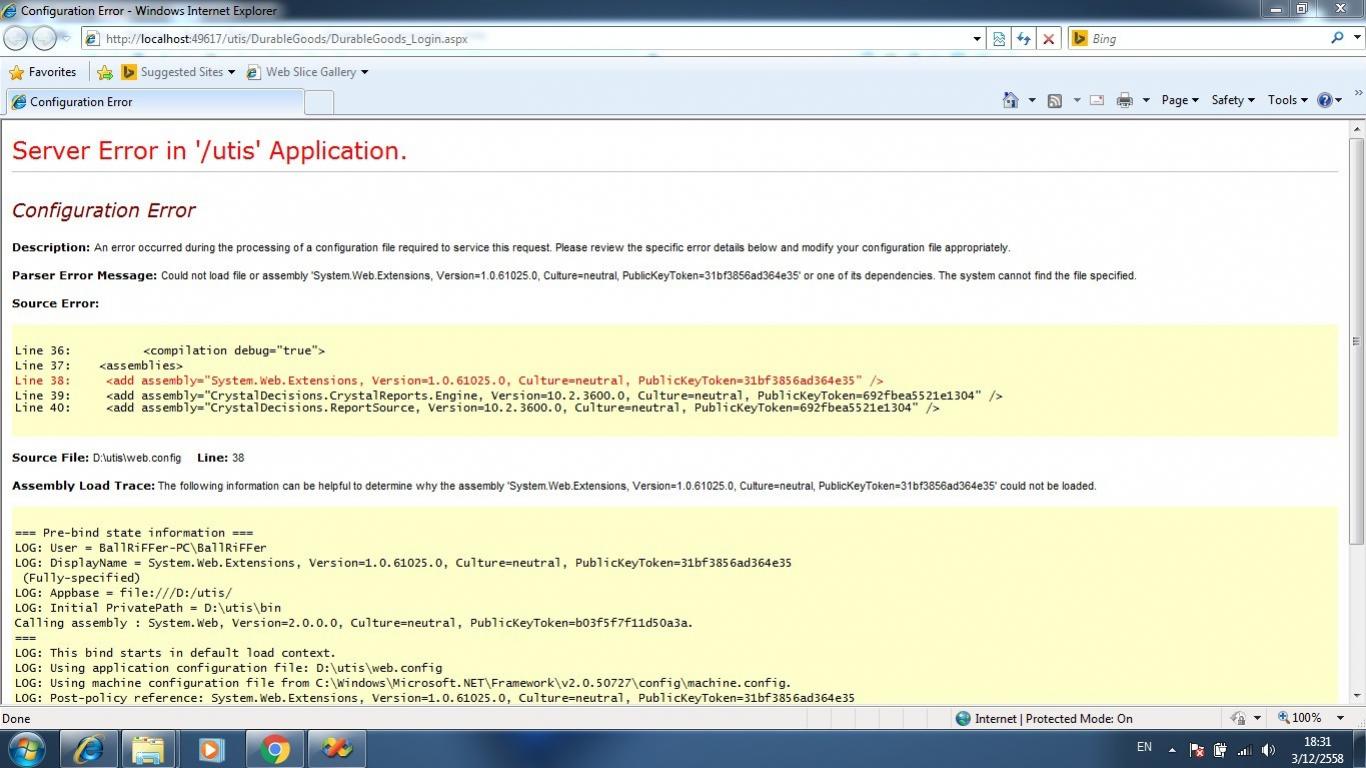Select the Configuration Error tab
The width and height of the screenshot is (1366, 768).
coord(154,102)
